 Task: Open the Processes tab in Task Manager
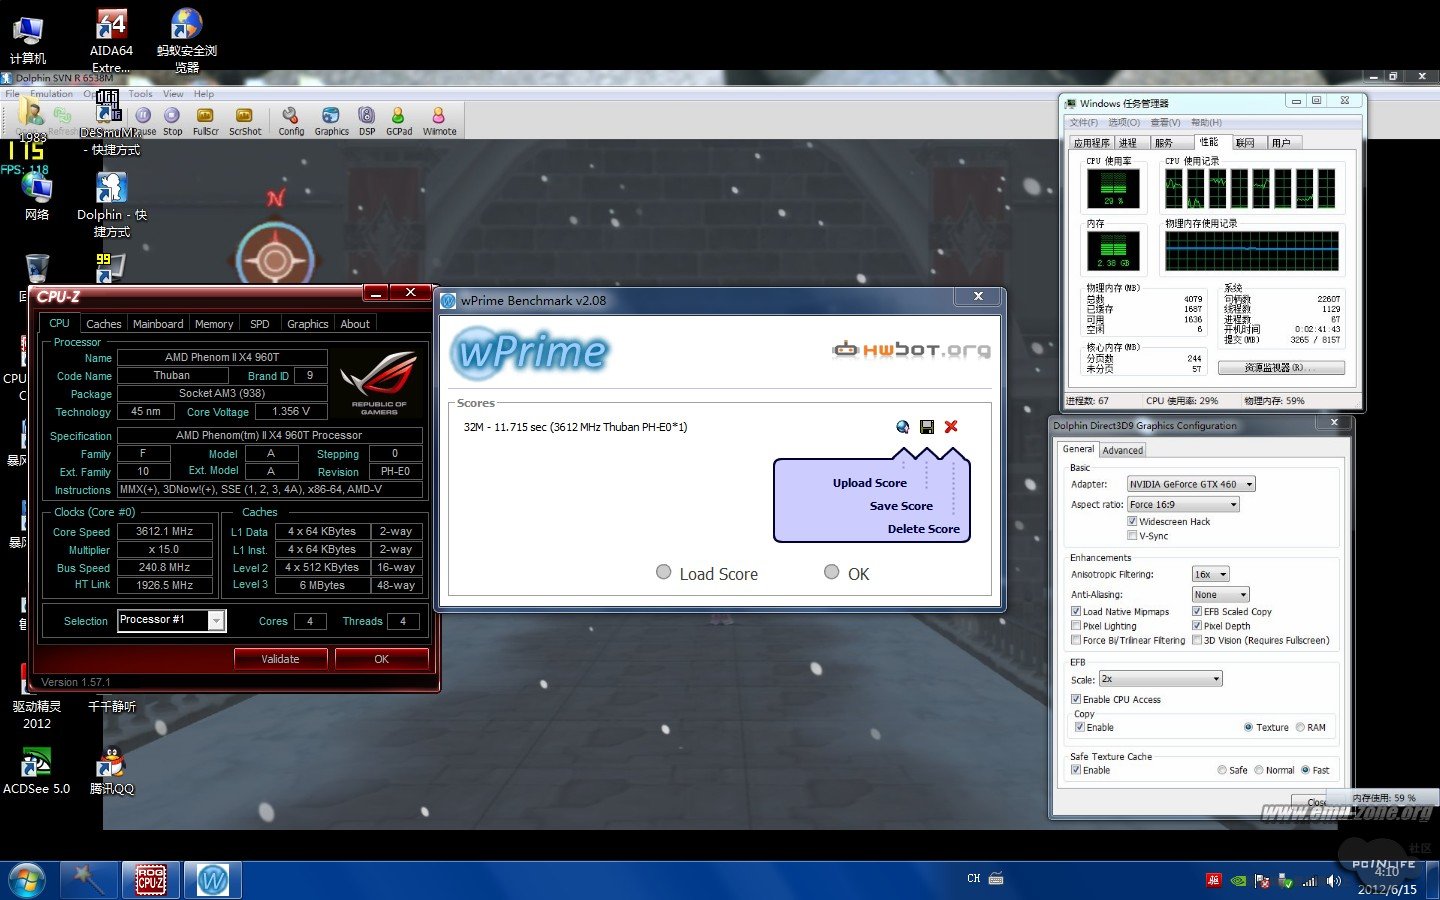coord(1128,143)
